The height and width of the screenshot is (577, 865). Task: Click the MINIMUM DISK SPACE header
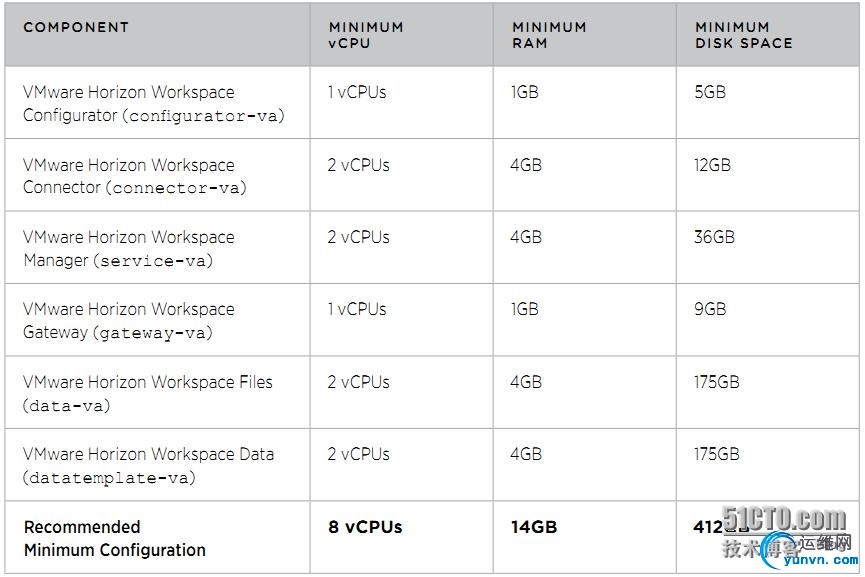744,35
